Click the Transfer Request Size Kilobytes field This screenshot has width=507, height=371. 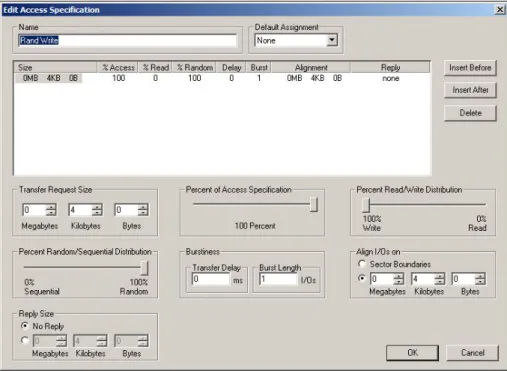click(80, 210)
